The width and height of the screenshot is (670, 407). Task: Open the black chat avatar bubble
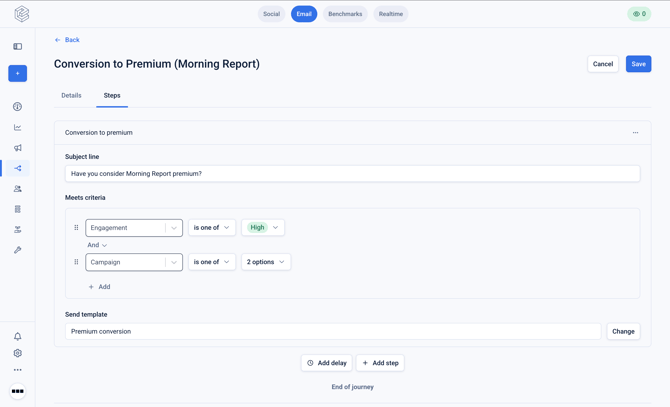coord(18,391)
